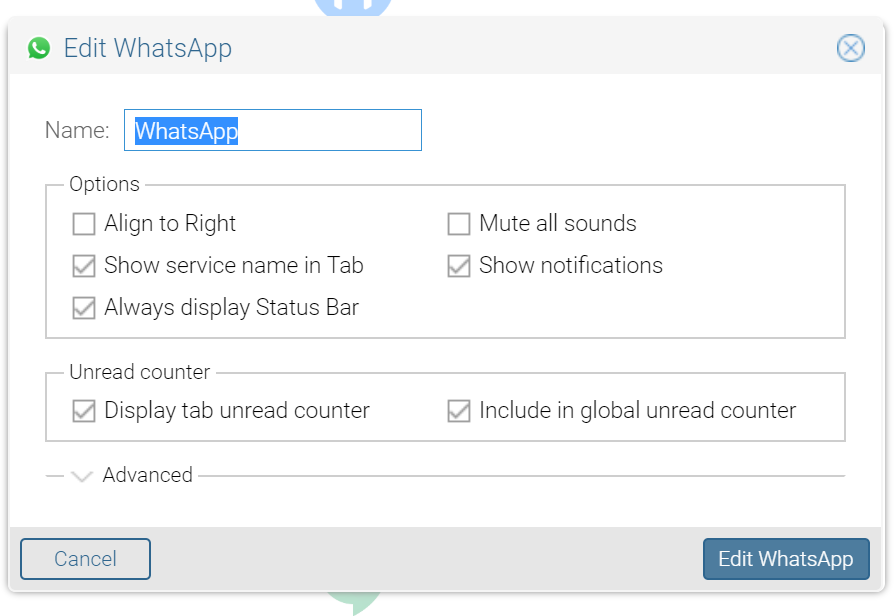Toggle Display tab unread counter
The width and height of the screenshot is (896, 616).
coord(84,411)
